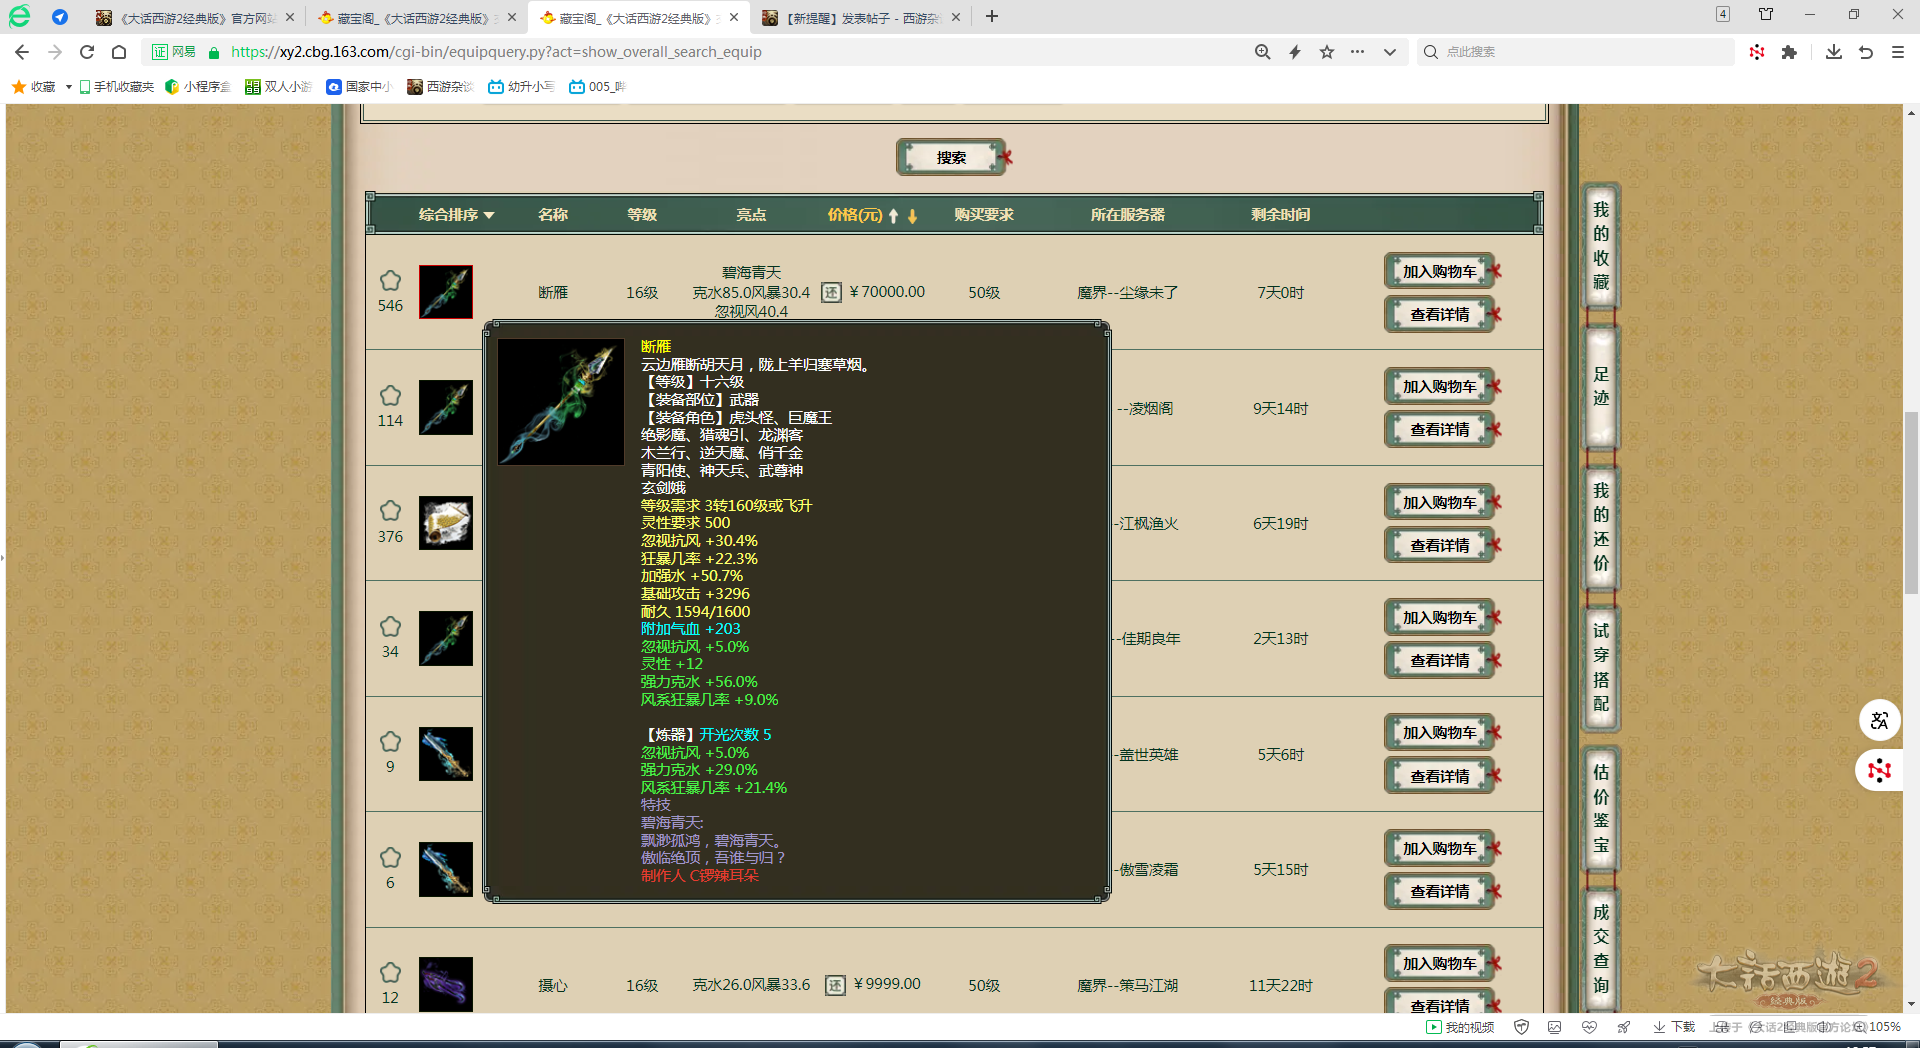Click the 摄心 weapon thumbnail
The height and width of the screenshot is (1048, 1920).
446,984
